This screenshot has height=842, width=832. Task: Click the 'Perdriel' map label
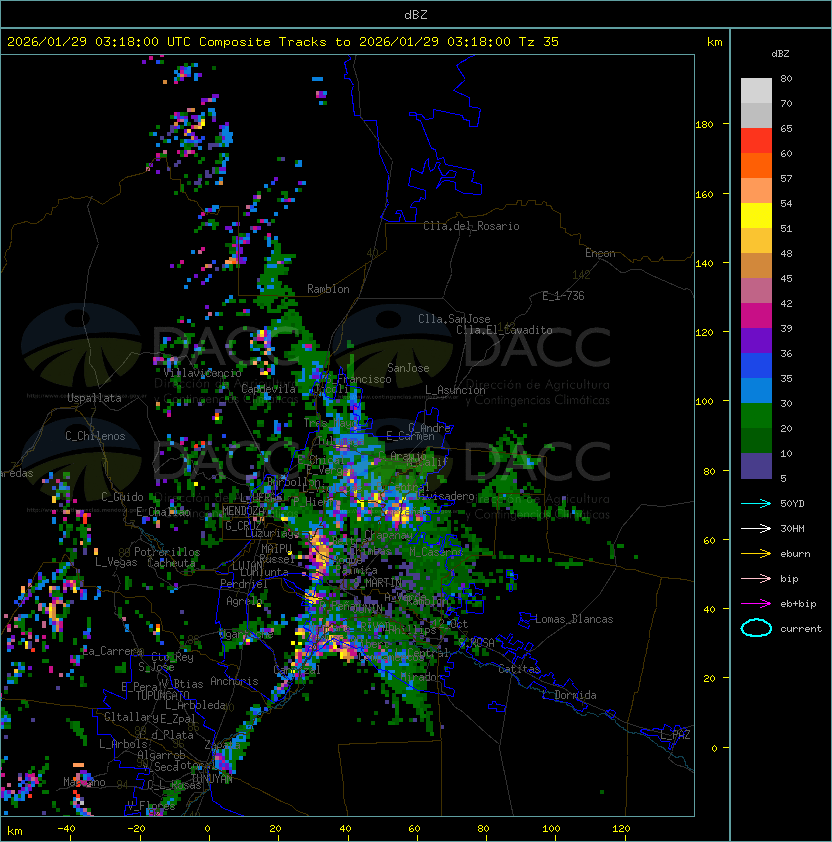[244, 583]
